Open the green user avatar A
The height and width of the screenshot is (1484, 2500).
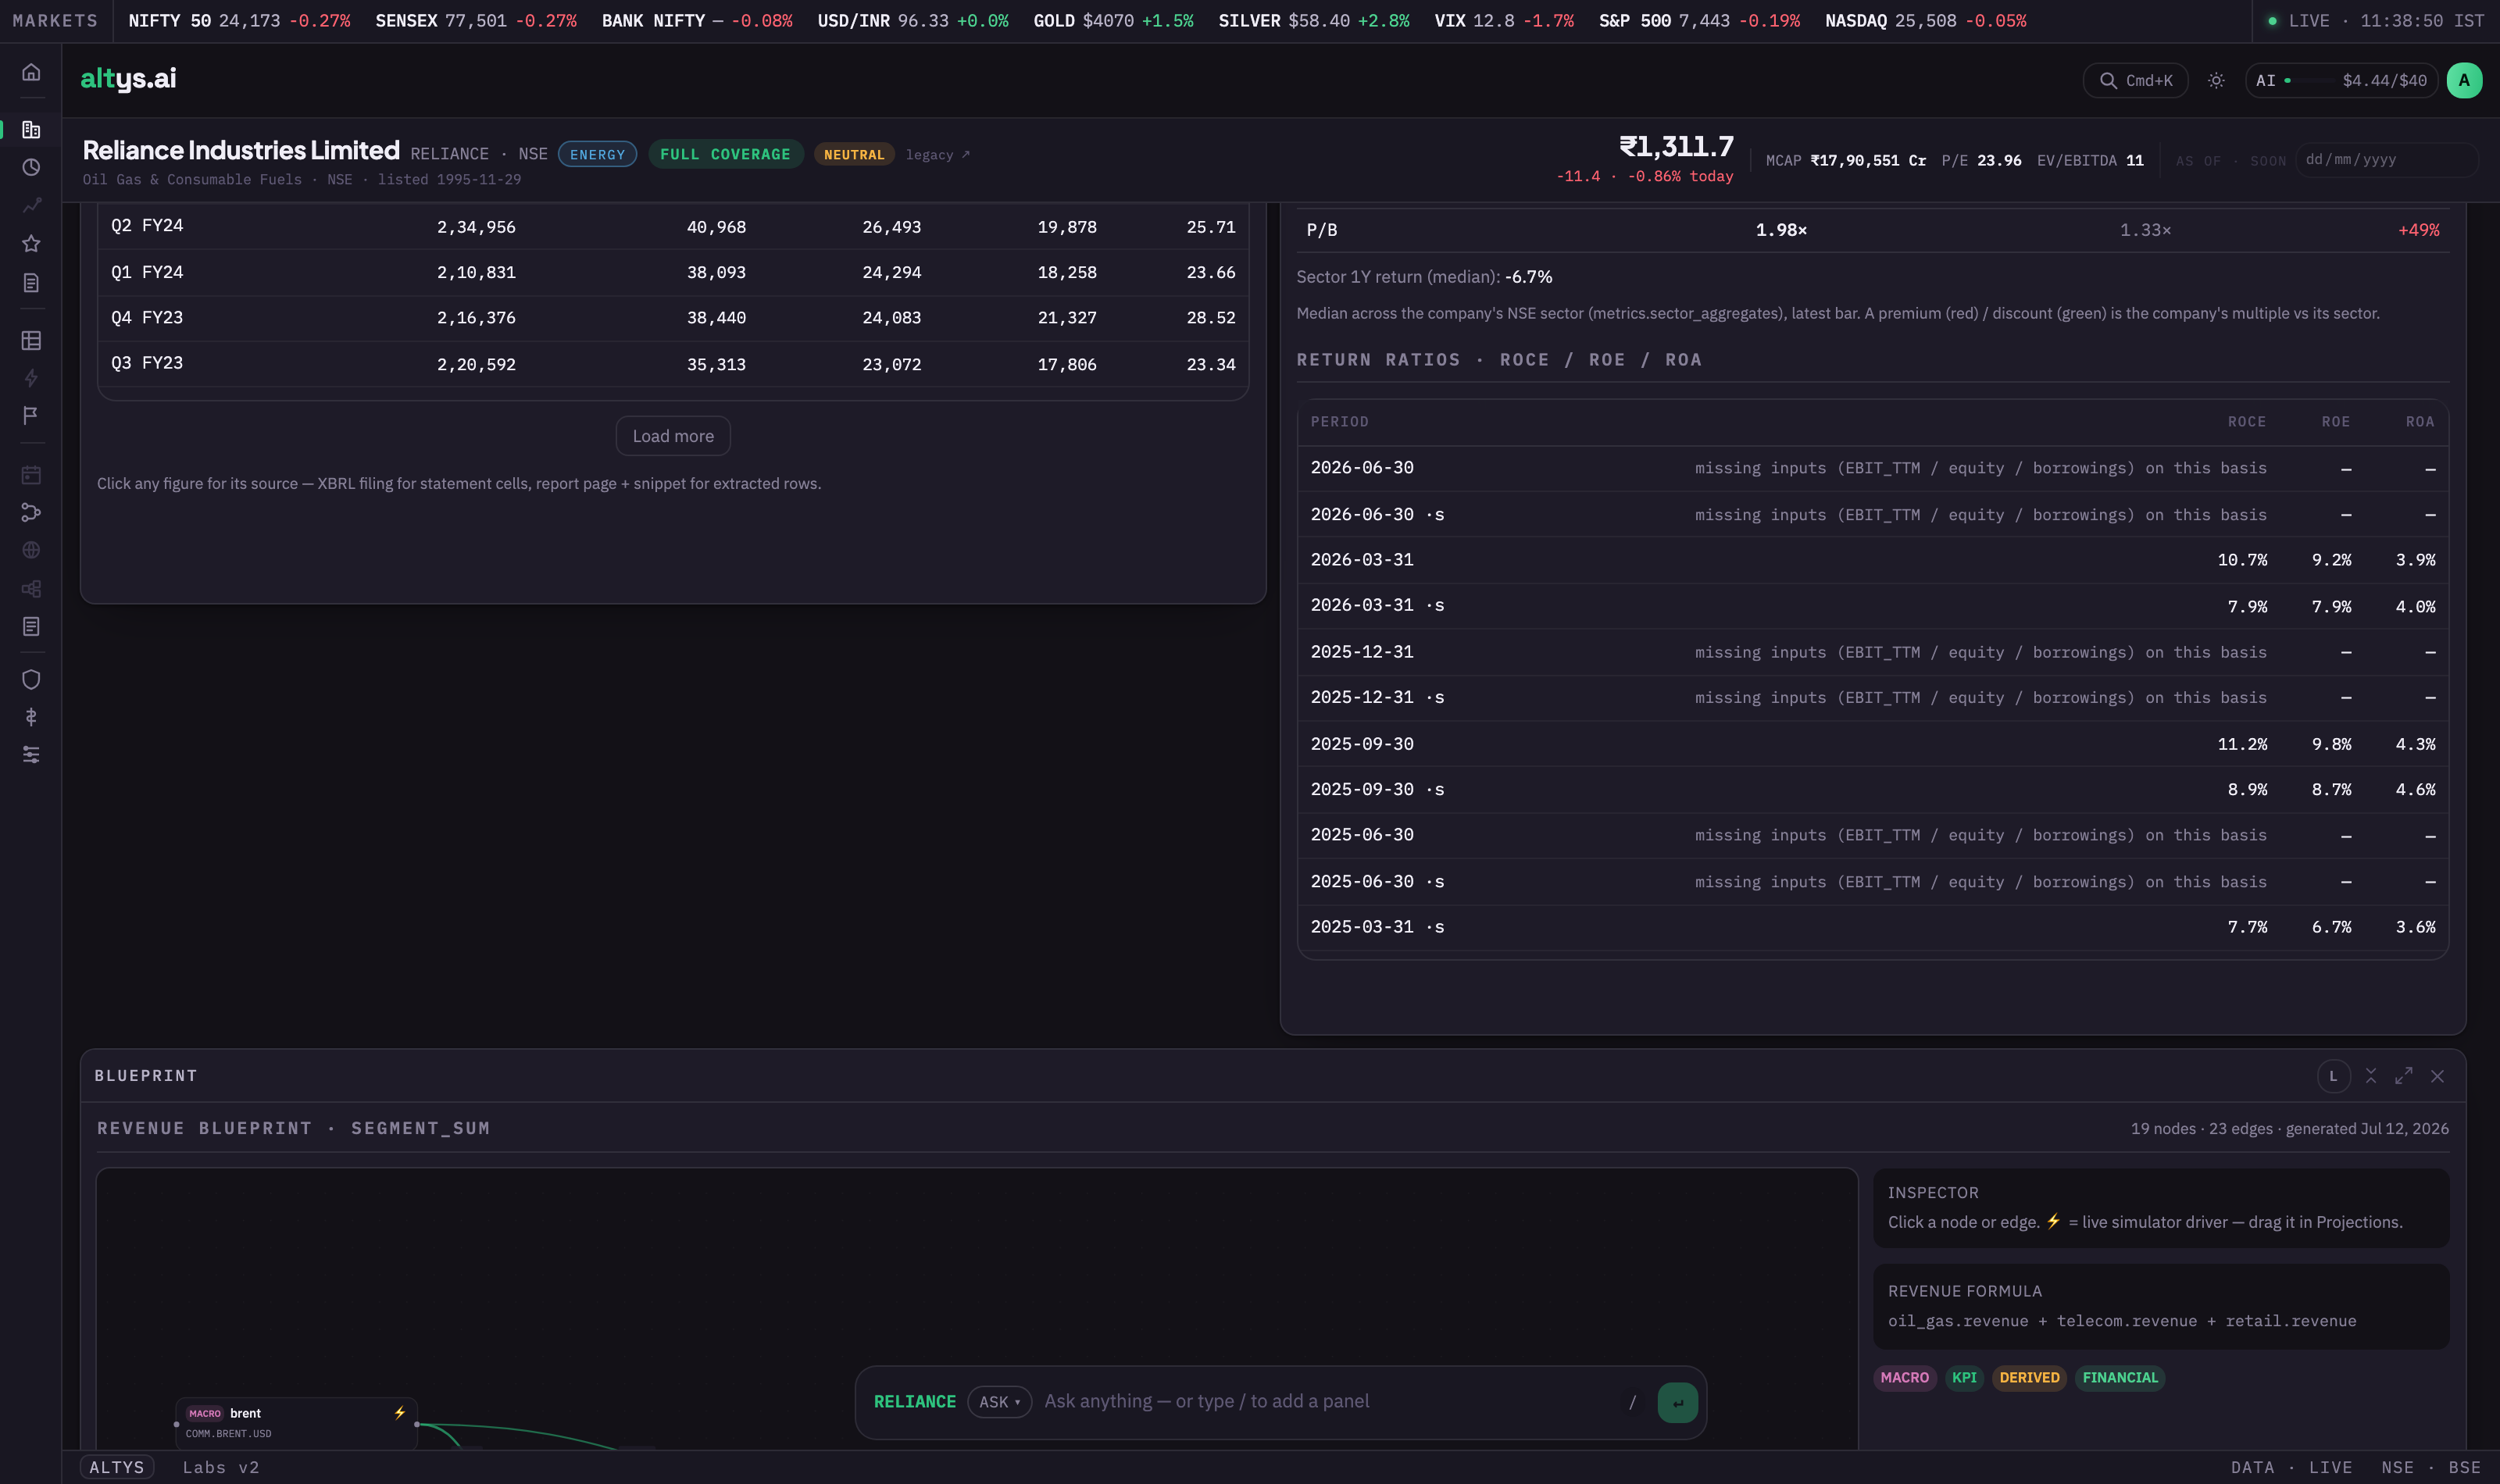(x=2464, y=81)
